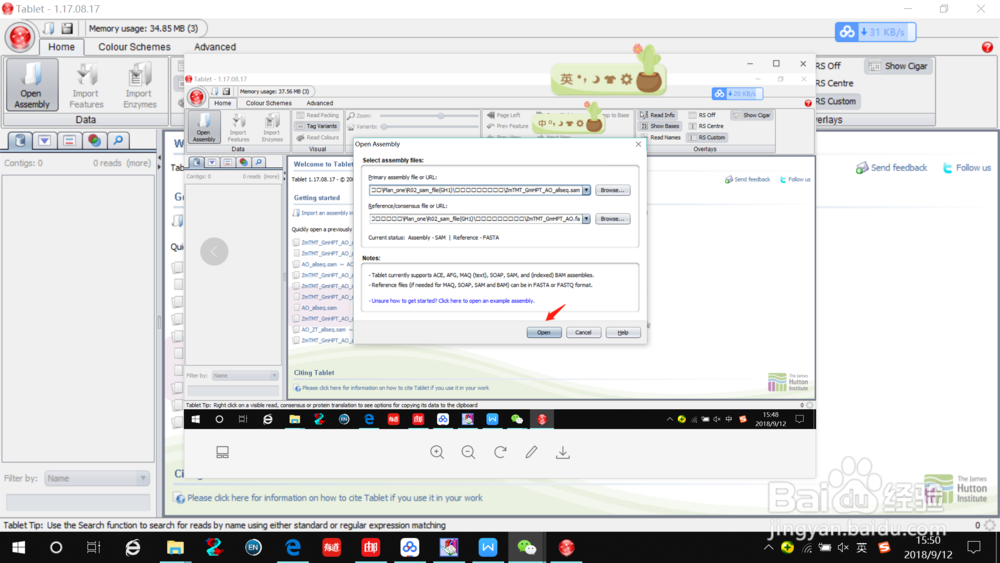
Task: Click Follow us link in main window
Action: point(967,168)
